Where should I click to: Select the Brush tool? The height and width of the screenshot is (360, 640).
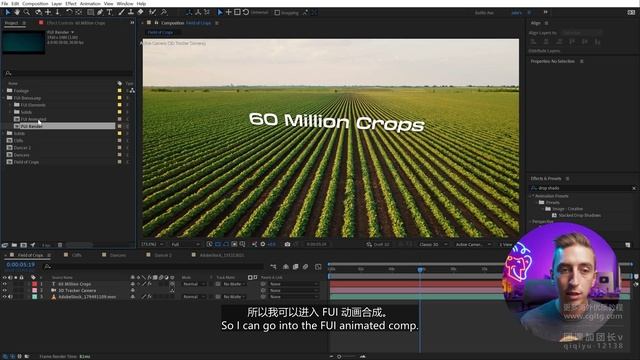[x=121, y=13]
